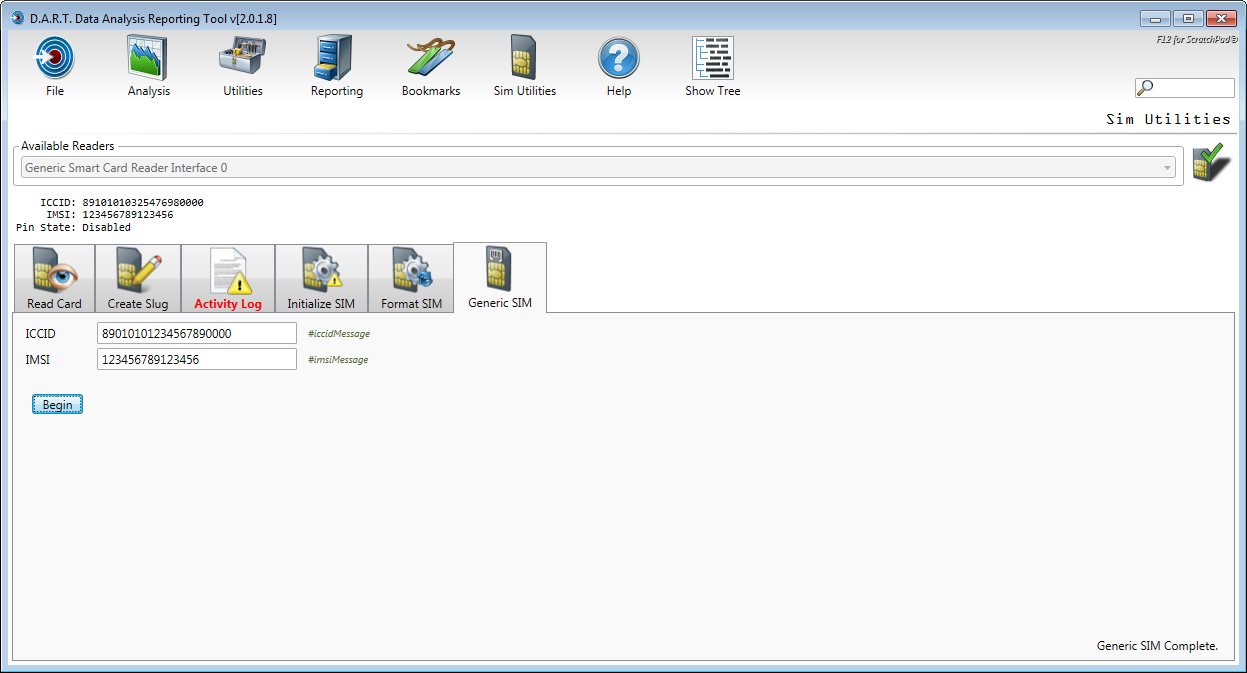Click the Reporting toolbar label
The width and height of the screenshot is (1247, 673).
click(x=337, y=91)
